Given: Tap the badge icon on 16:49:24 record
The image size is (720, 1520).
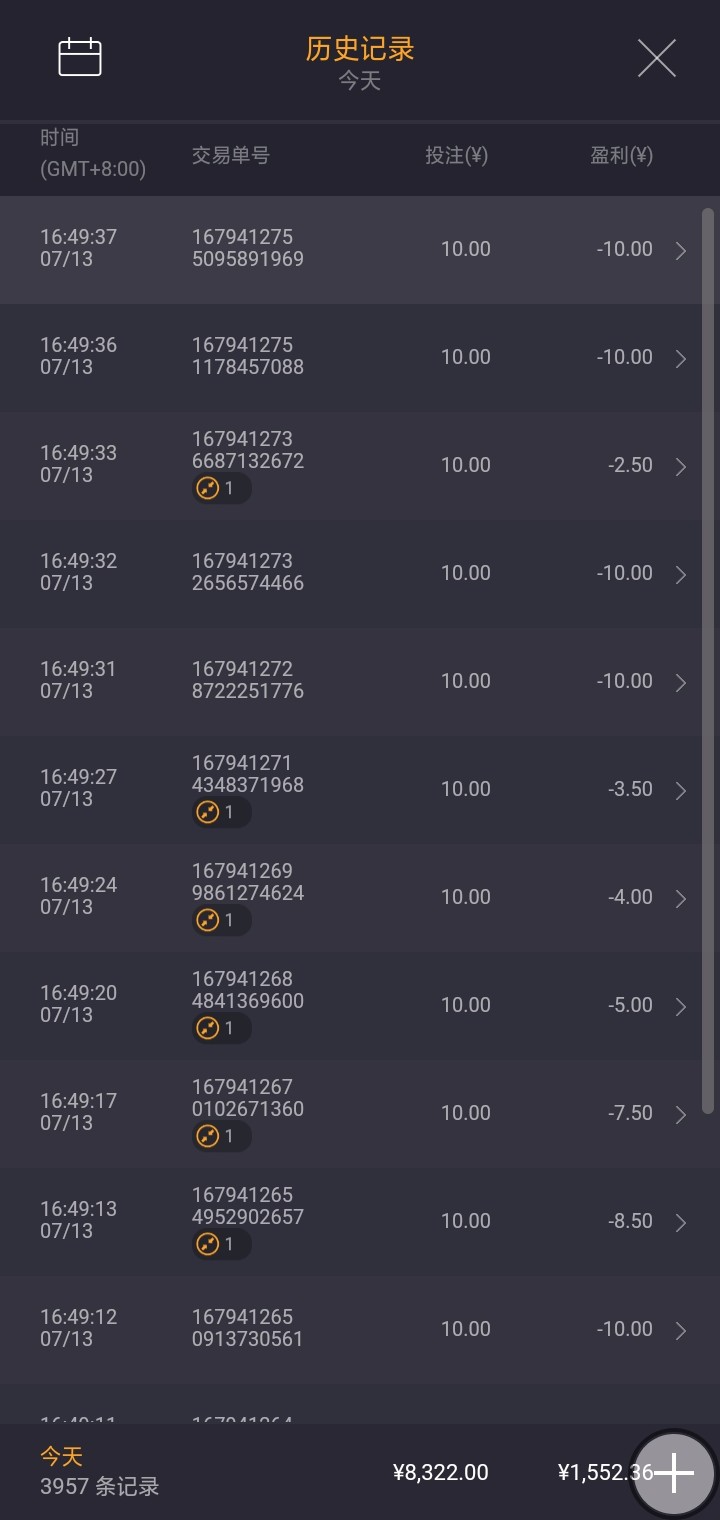Looking at the screenshot, I should pos(208,921).
